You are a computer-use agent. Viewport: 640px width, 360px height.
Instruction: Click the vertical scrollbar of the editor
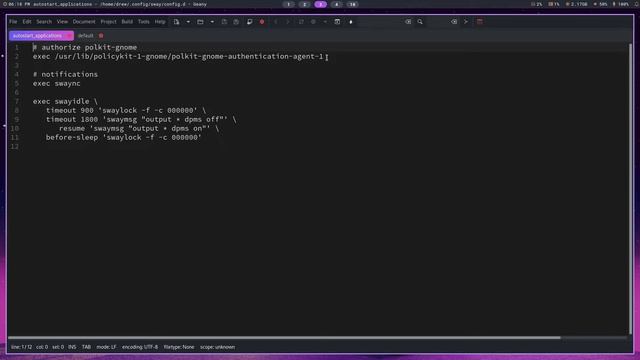(631, 190)
